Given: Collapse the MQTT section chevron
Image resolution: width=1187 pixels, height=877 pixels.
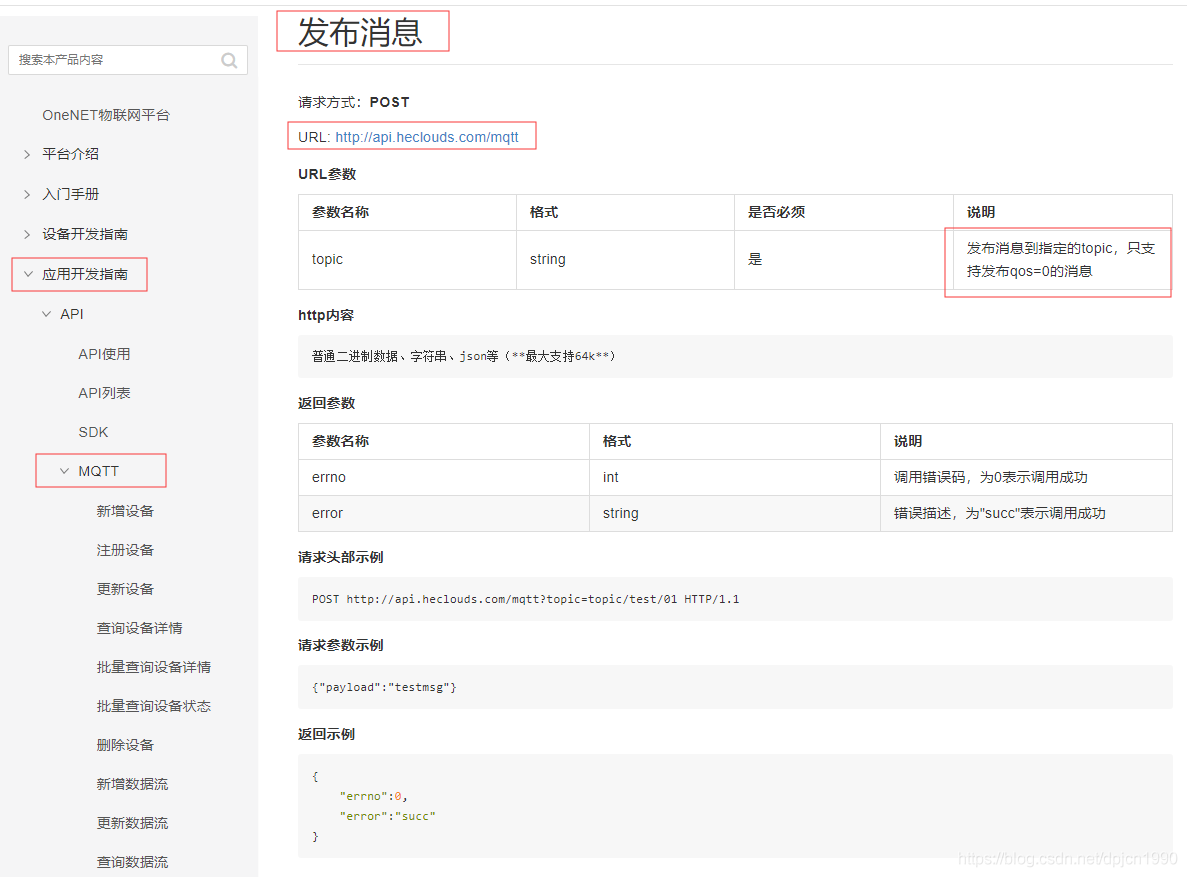Looking at the screenshot, I should 64,471.
